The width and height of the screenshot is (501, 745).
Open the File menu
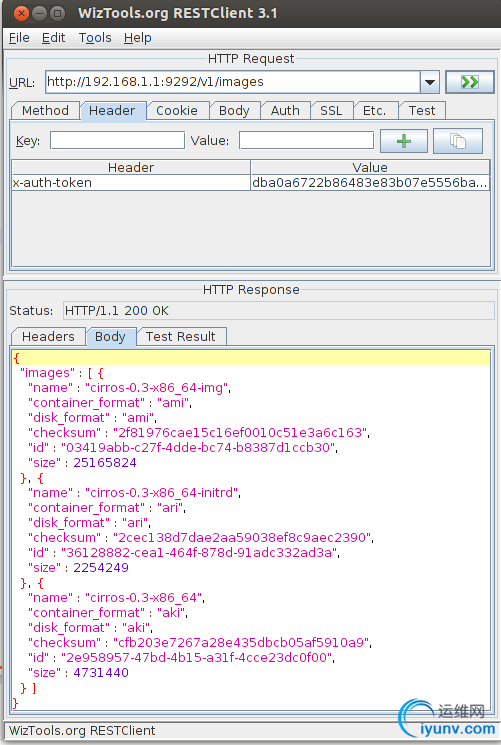pyautogui.click(x=19, y=38)
